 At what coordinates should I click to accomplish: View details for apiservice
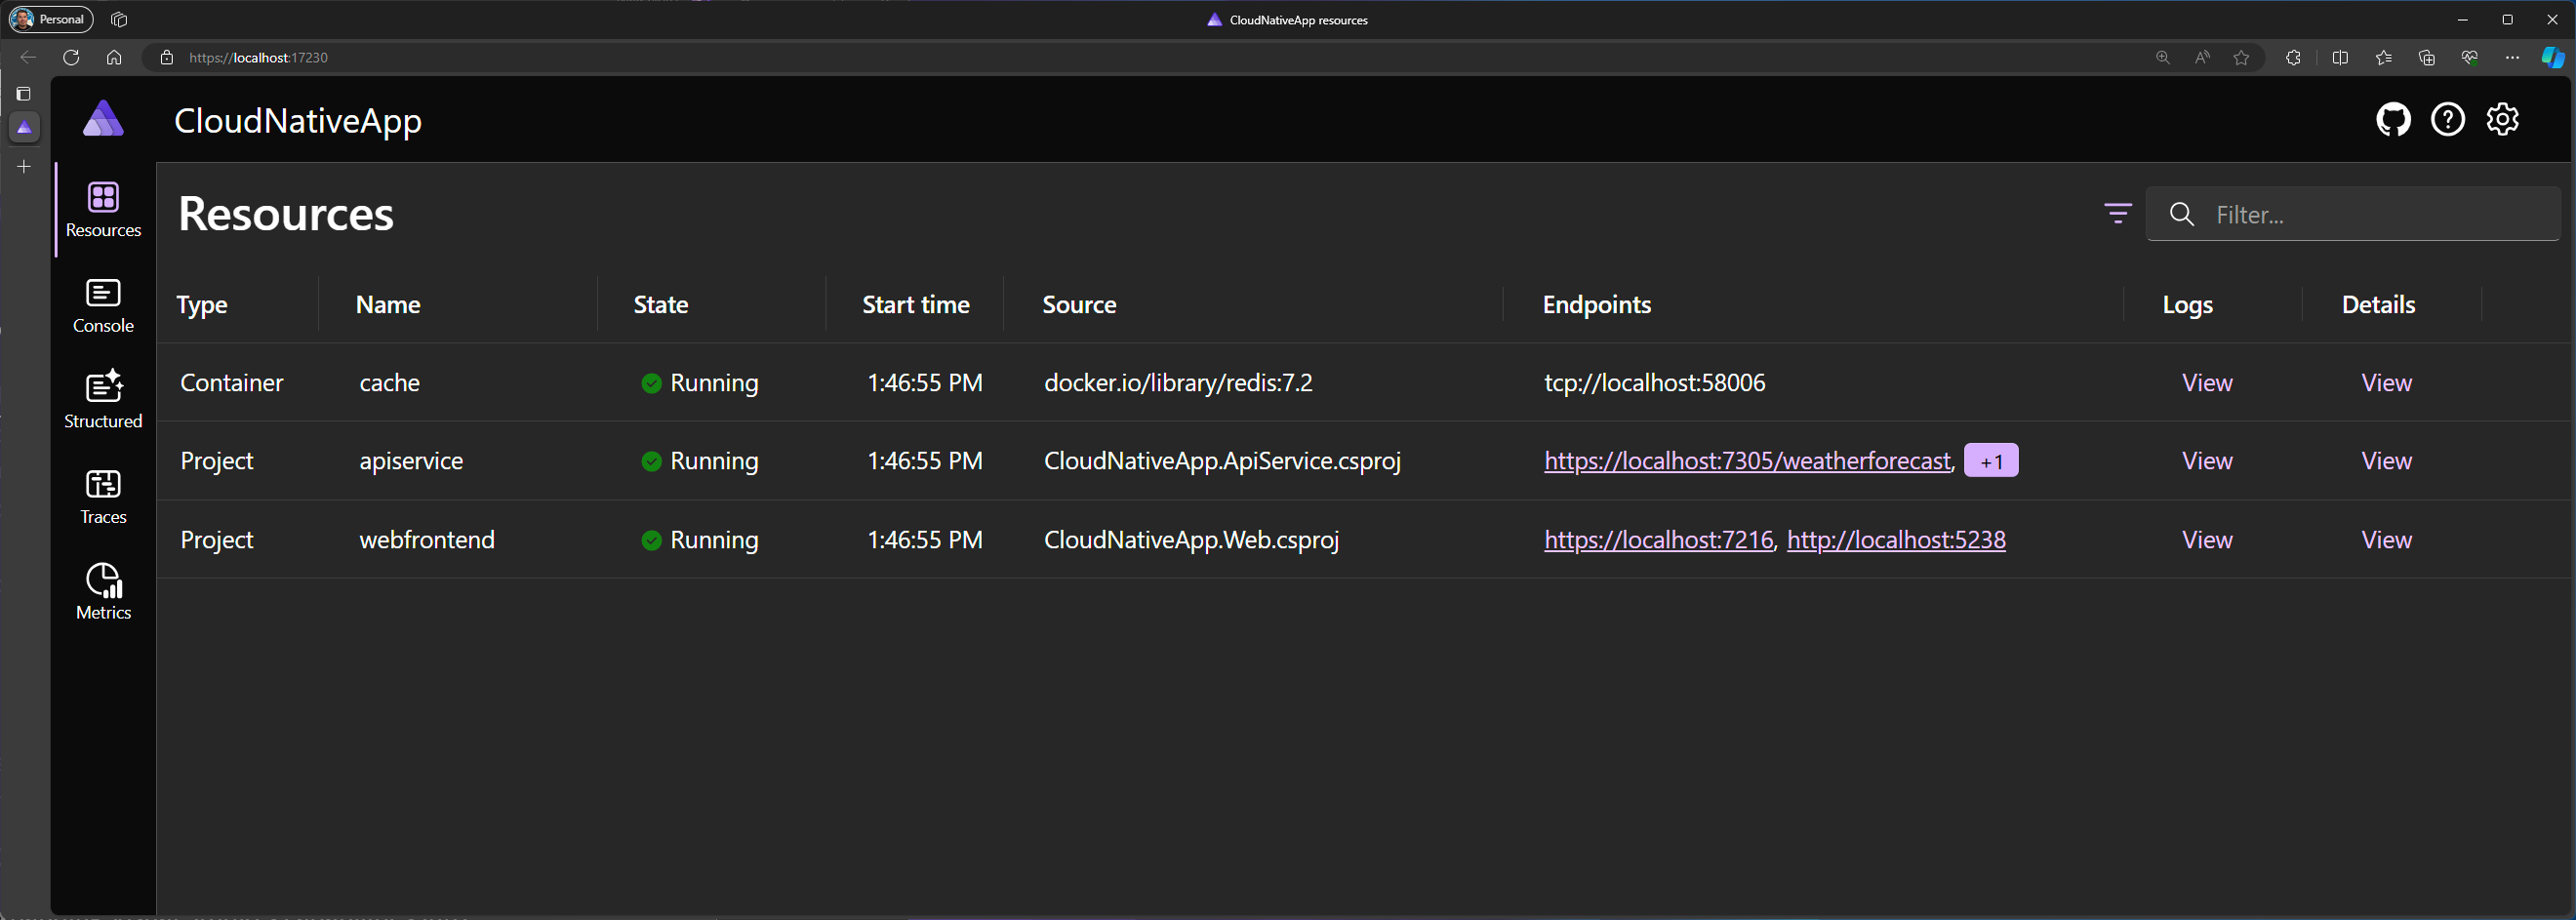pos(2386,461)
